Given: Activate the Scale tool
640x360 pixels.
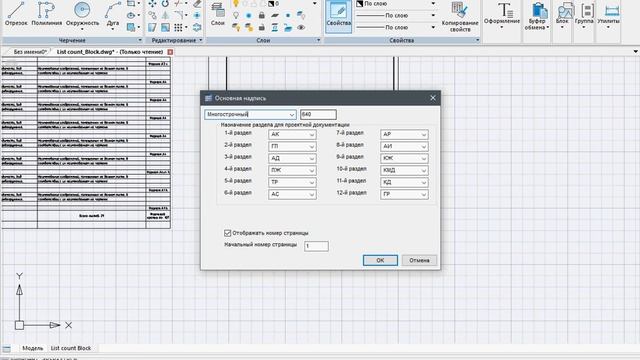Looking at the screenshot, I should pyautogui.click(x=165, y=27).
